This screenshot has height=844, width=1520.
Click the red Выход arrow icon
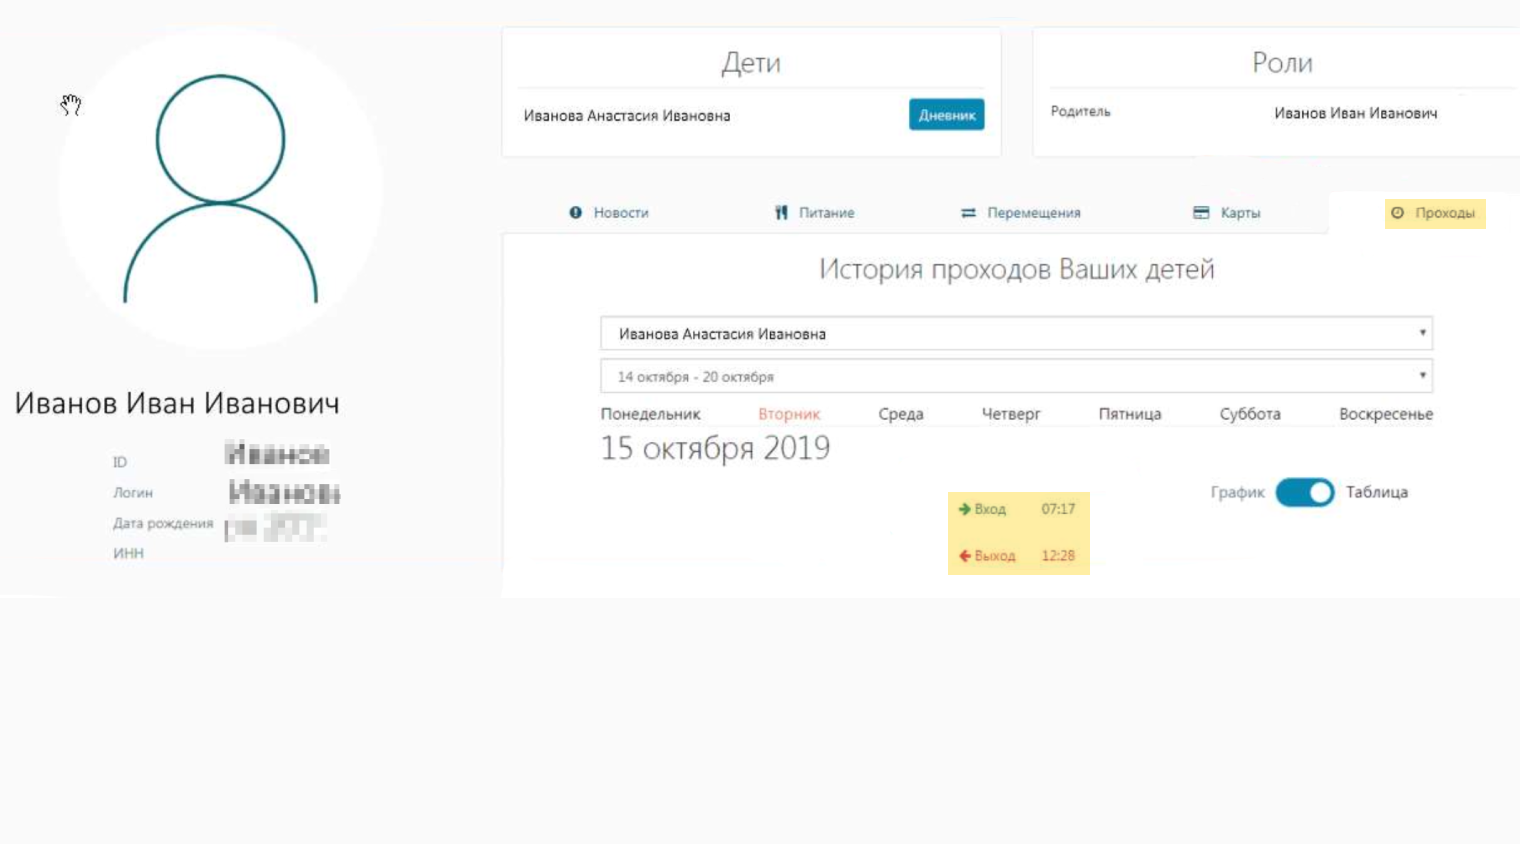(x=964, y=556)
